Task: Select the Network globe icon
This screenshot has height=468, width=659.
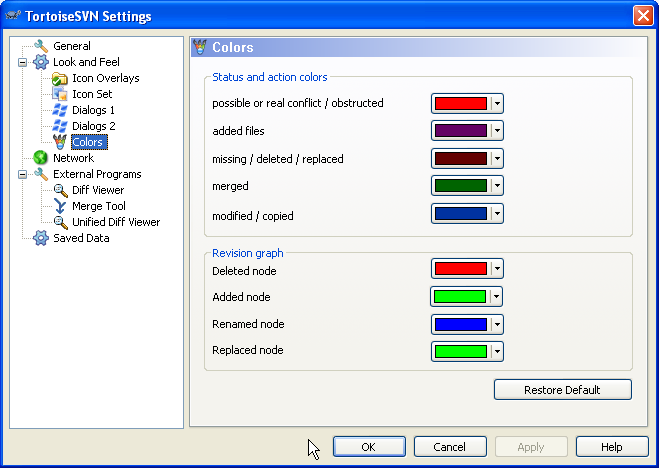Action: [x=41, y=158]
